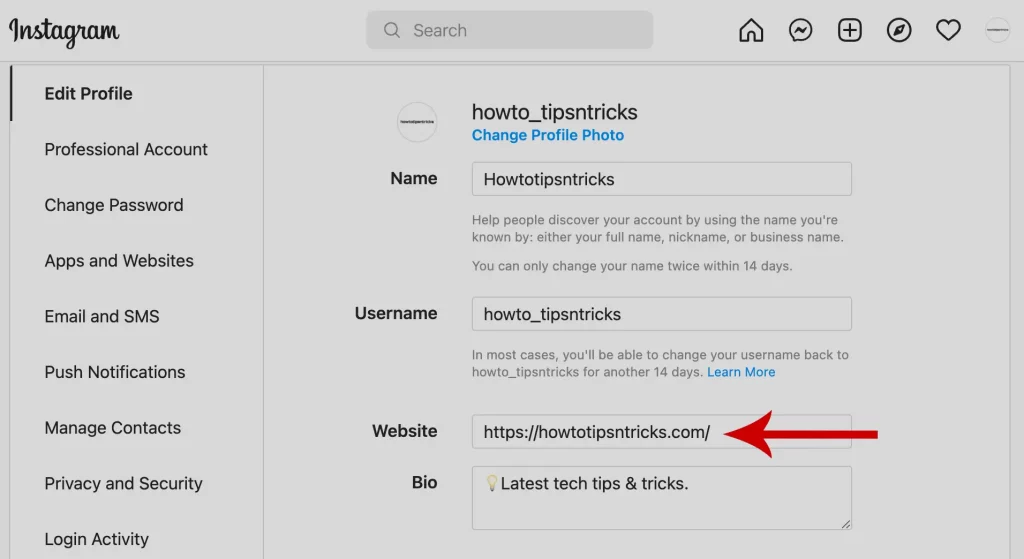The height and width of the screenshot is (559, 1024).
Task: Focus the Search input field
Action: tap(509, 30)
